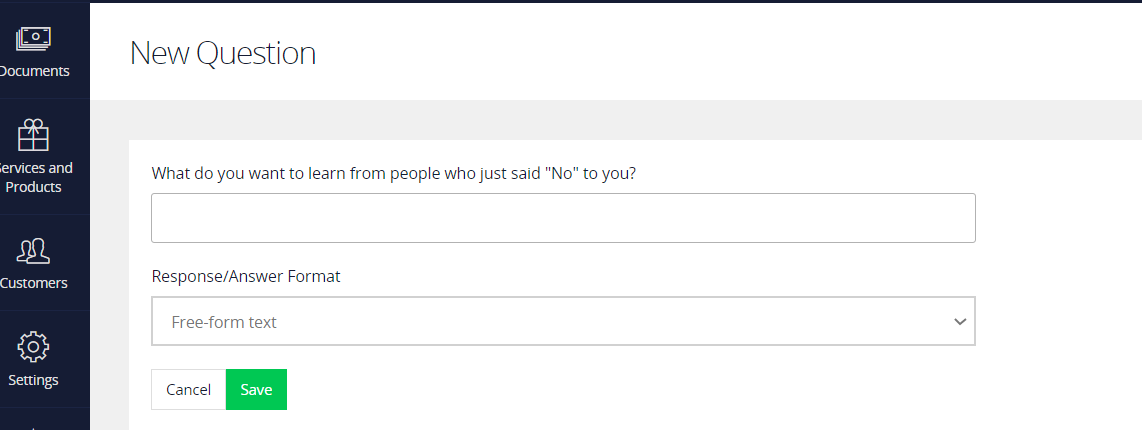This screenshot has height=430, width=1142.
Task: Select the Customers menu label
Action: point(35,283)
